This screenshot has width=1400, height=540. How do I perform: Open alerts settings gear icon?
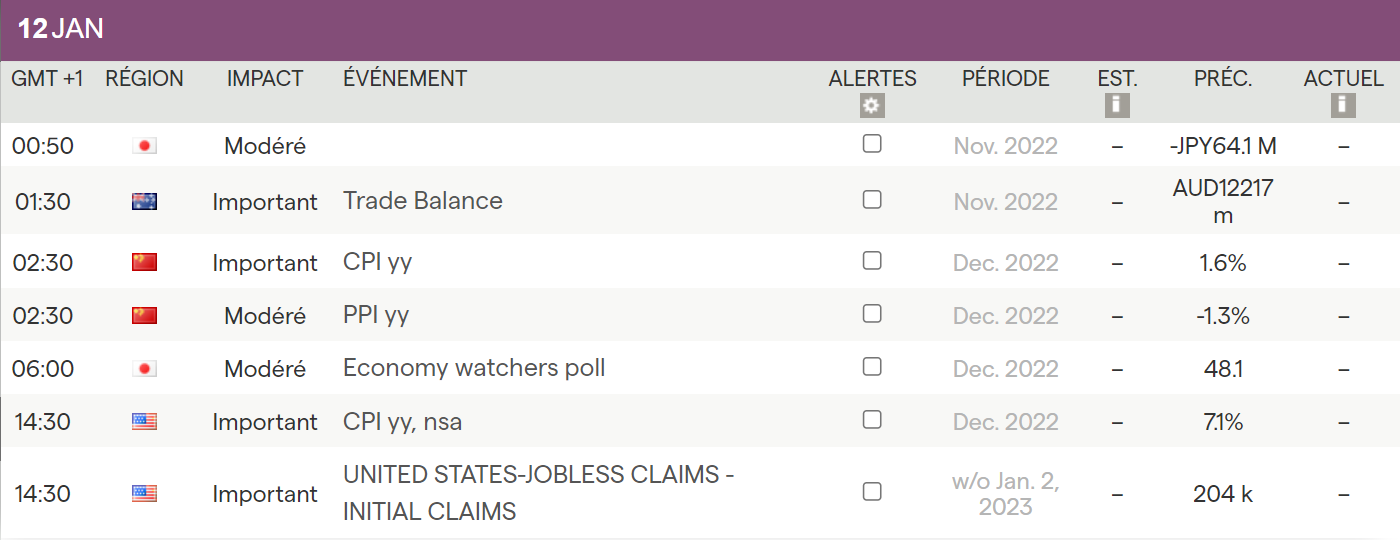pos(872,105)
